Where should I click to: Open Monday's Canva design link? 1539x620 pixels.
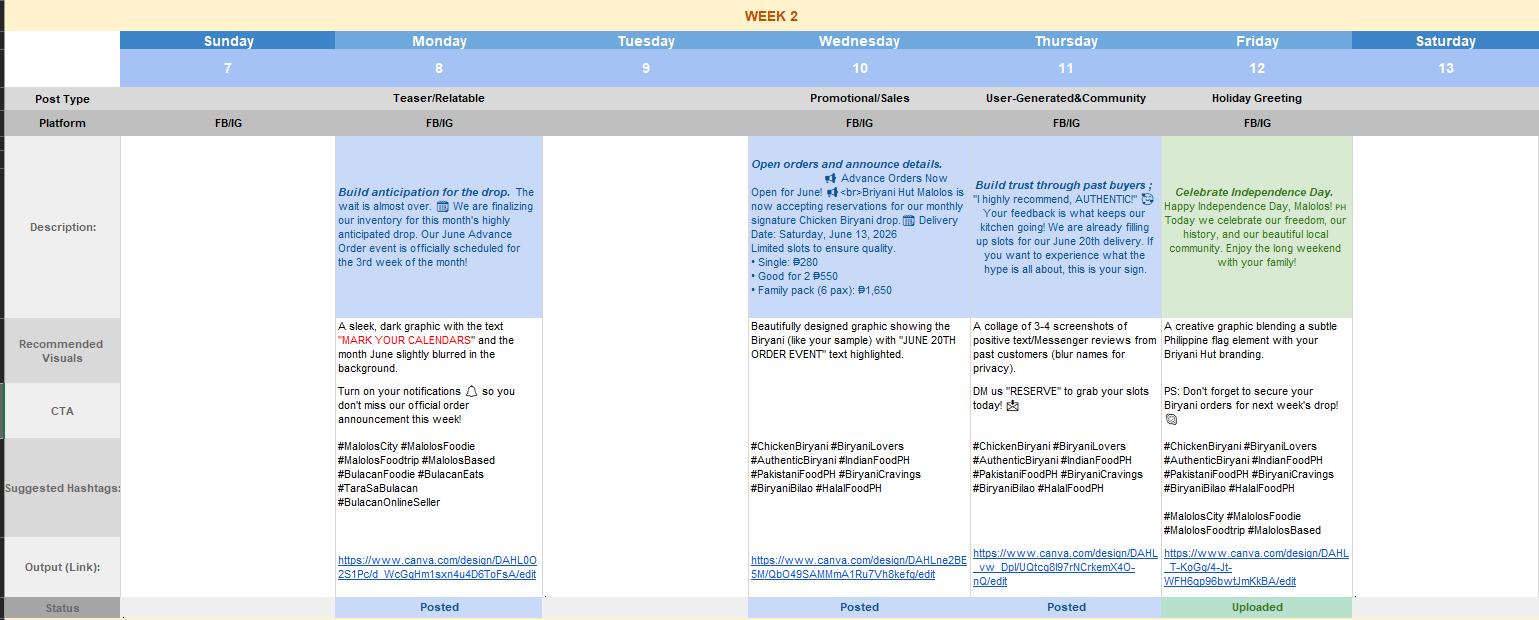click(437, 567)
